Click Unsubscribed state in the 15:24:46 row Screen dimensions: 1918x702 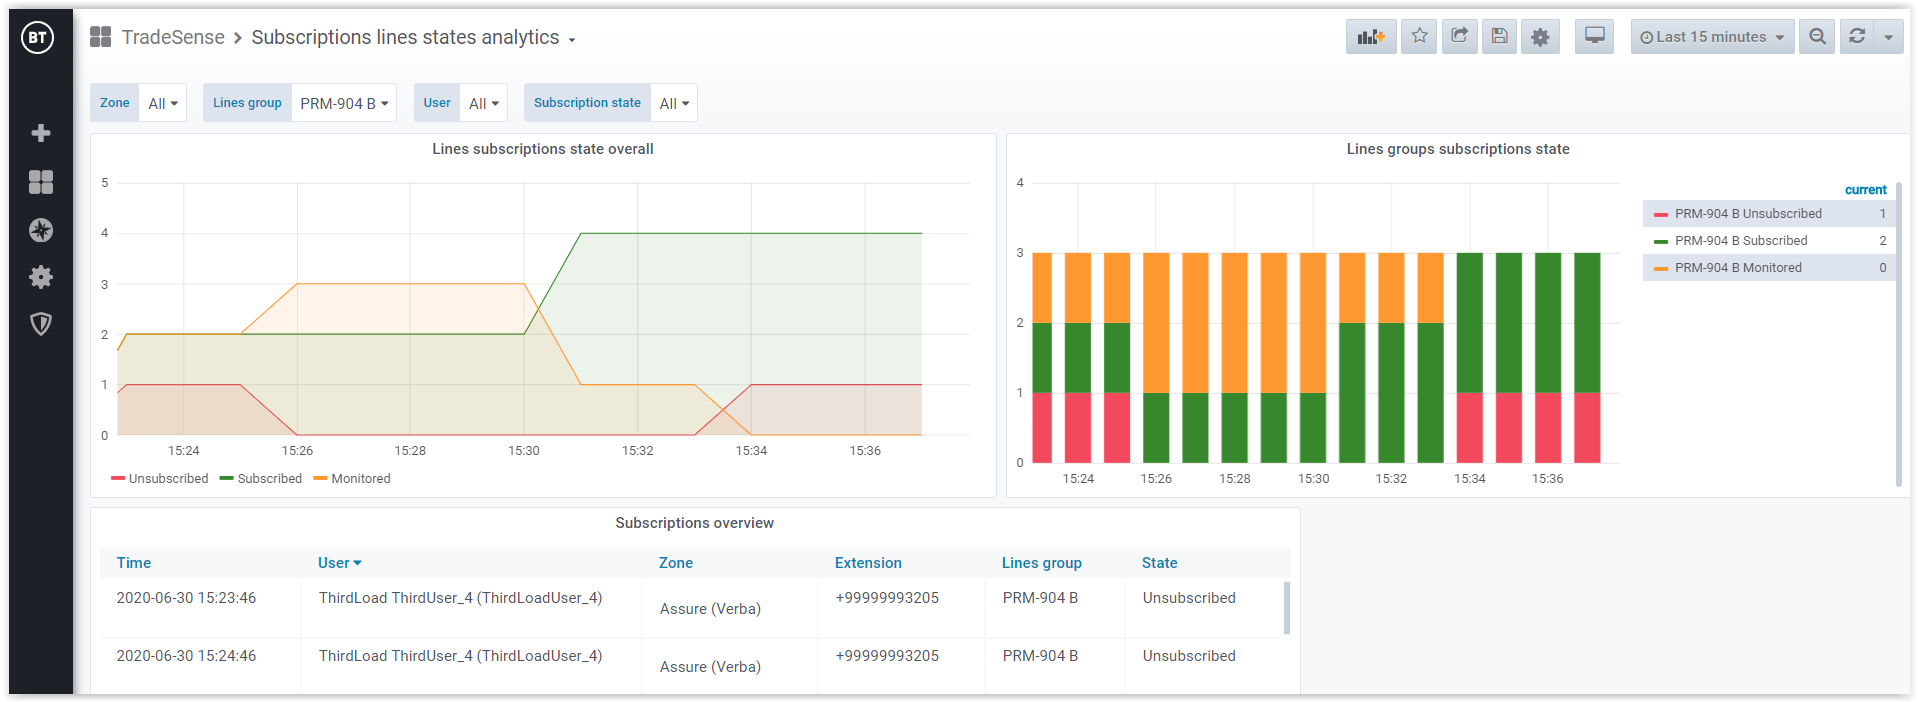pos(1189,656)
